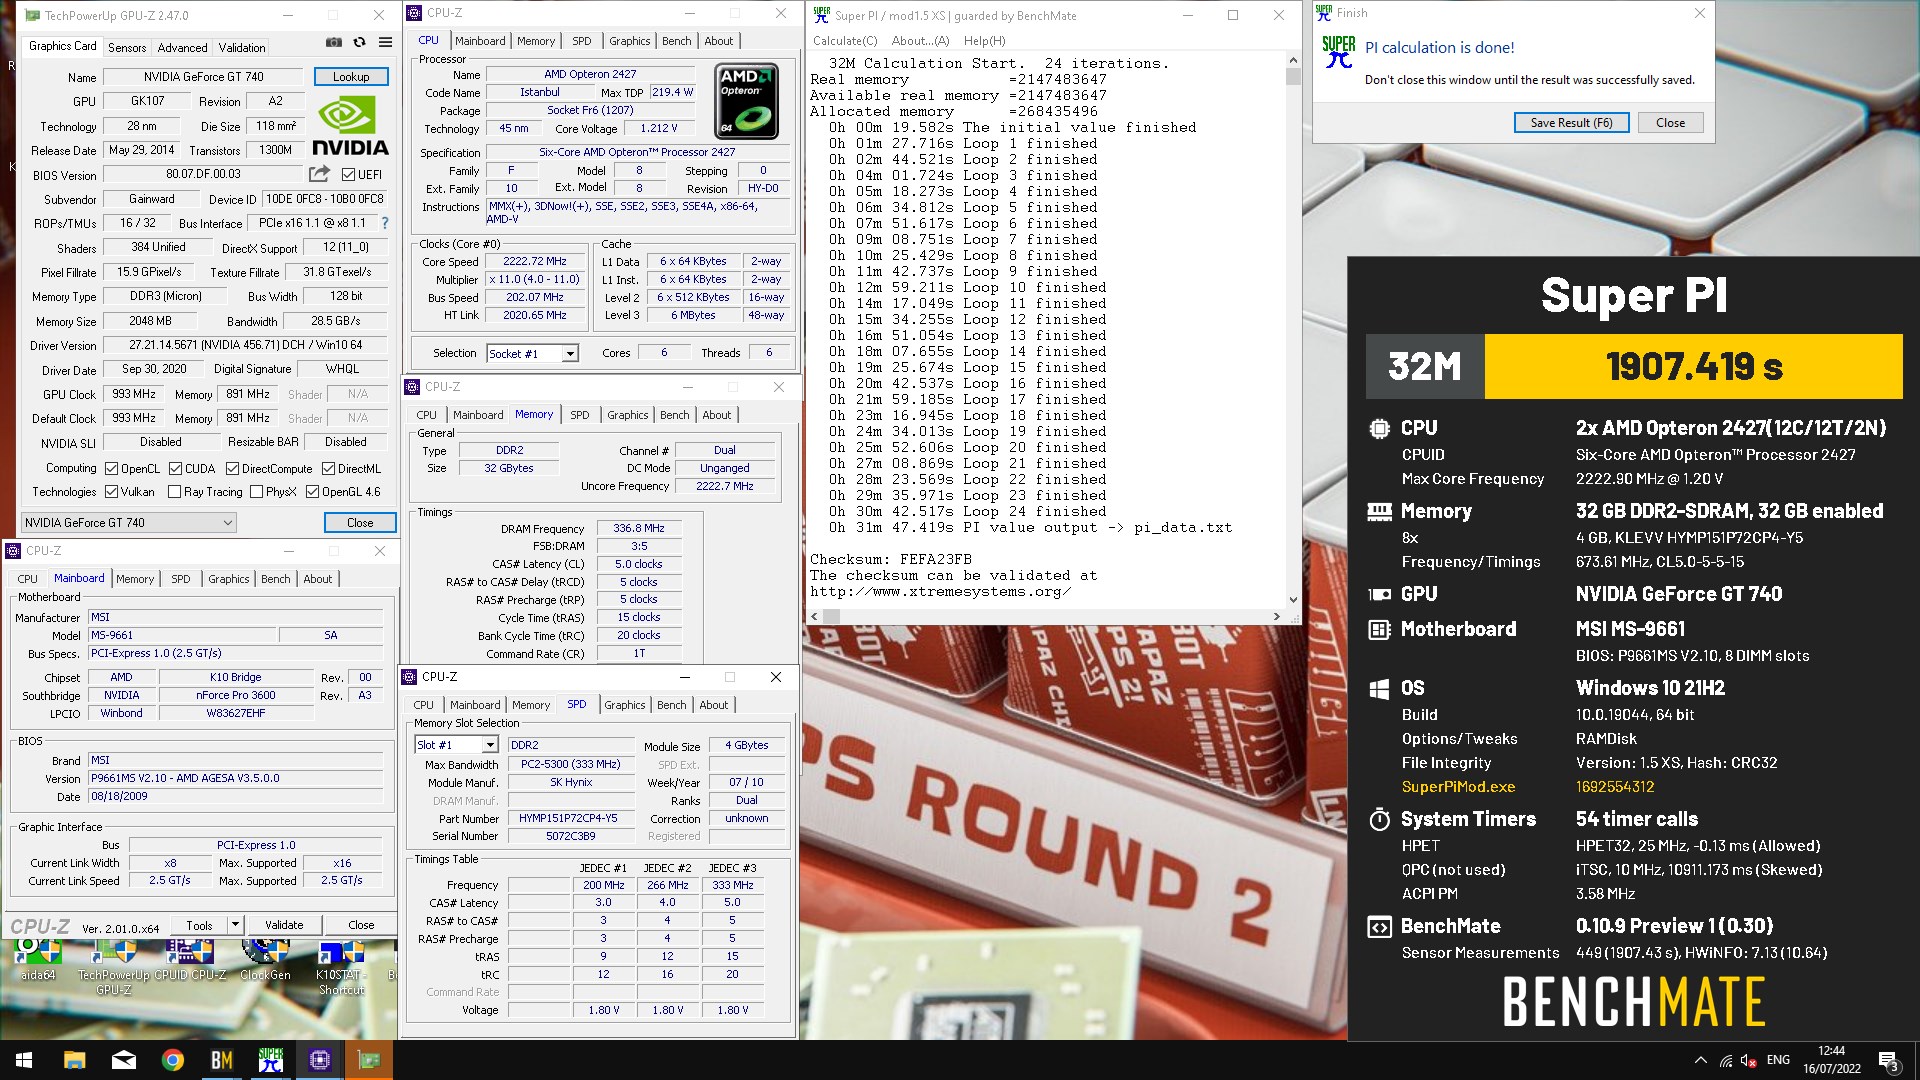The width and height of the screenshot is (1920, 1080).
Task: Click the GPU-Z screenshot camera icon
Action: [334, 43]
